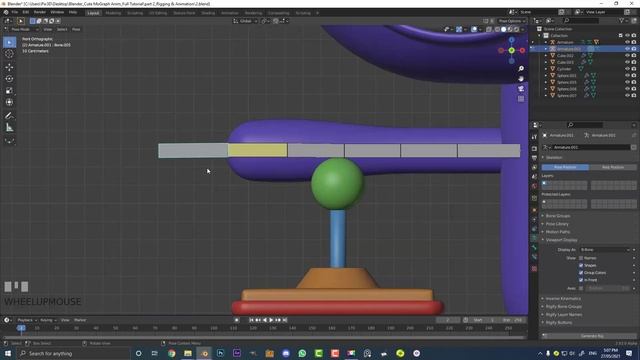Open the Bone Constraints properties tab icon

pyautogui.click(x=534, y=257)
